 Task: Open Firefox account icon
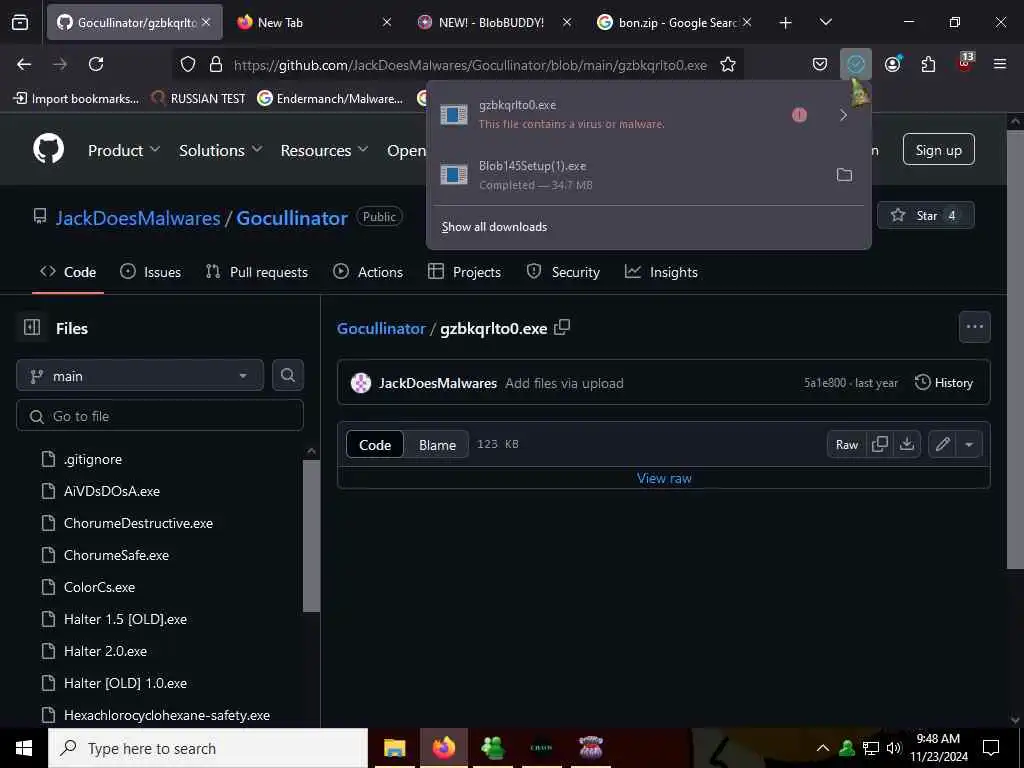click(x=893, y=64)
